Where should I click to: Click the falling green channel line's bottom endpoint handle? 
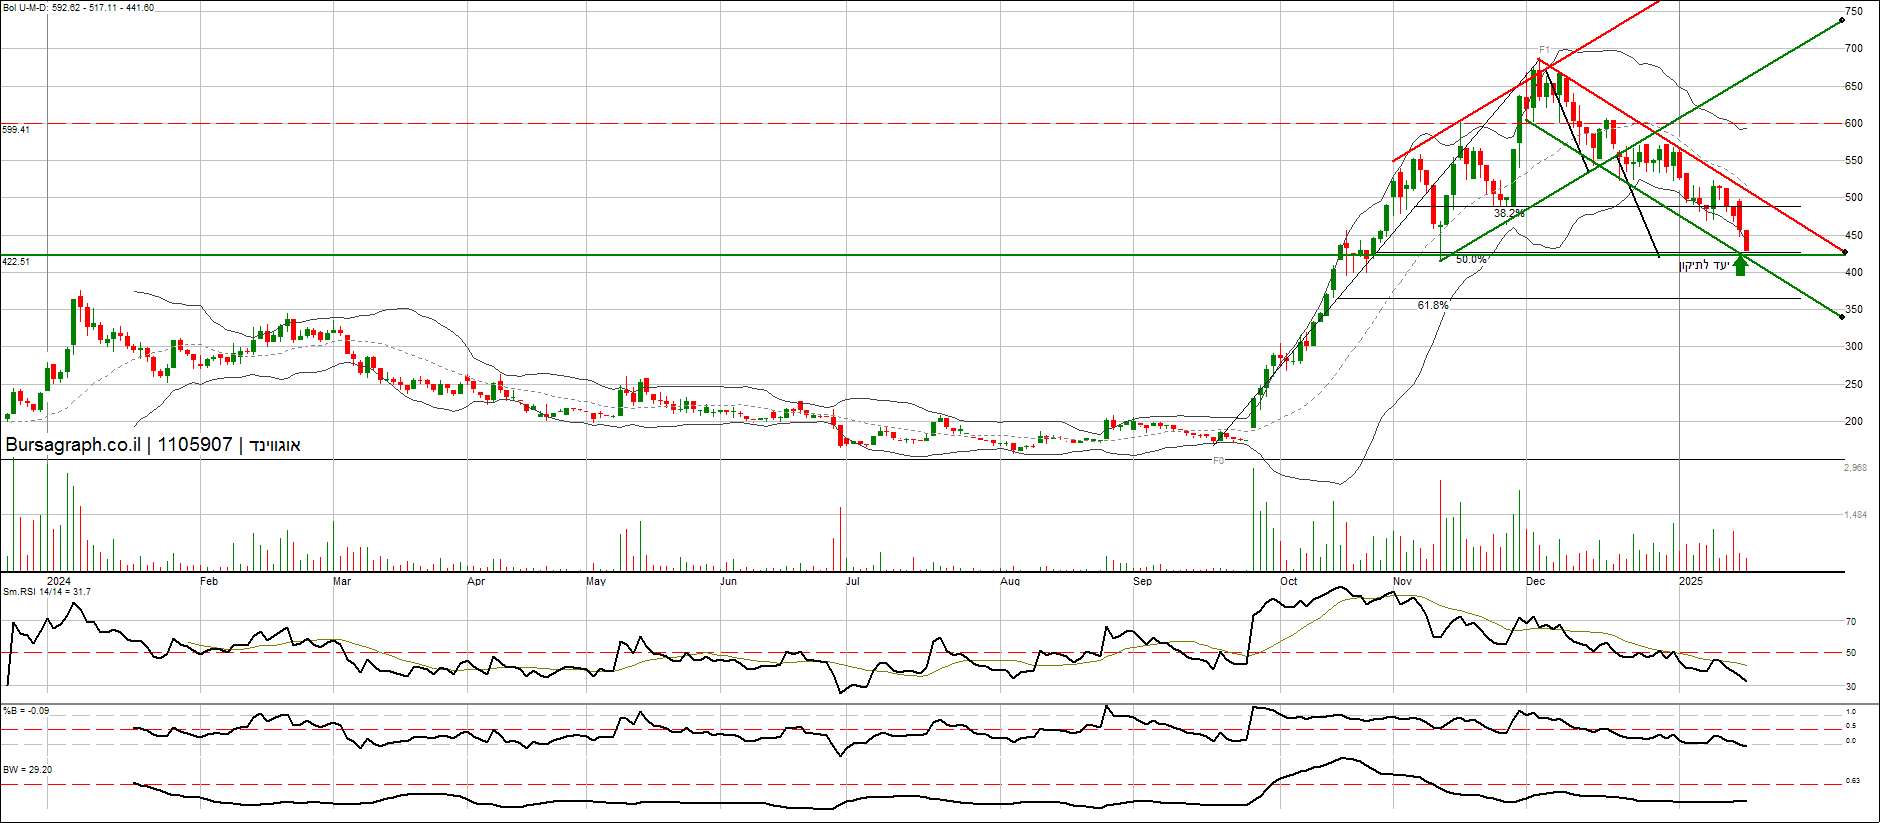1842,317
